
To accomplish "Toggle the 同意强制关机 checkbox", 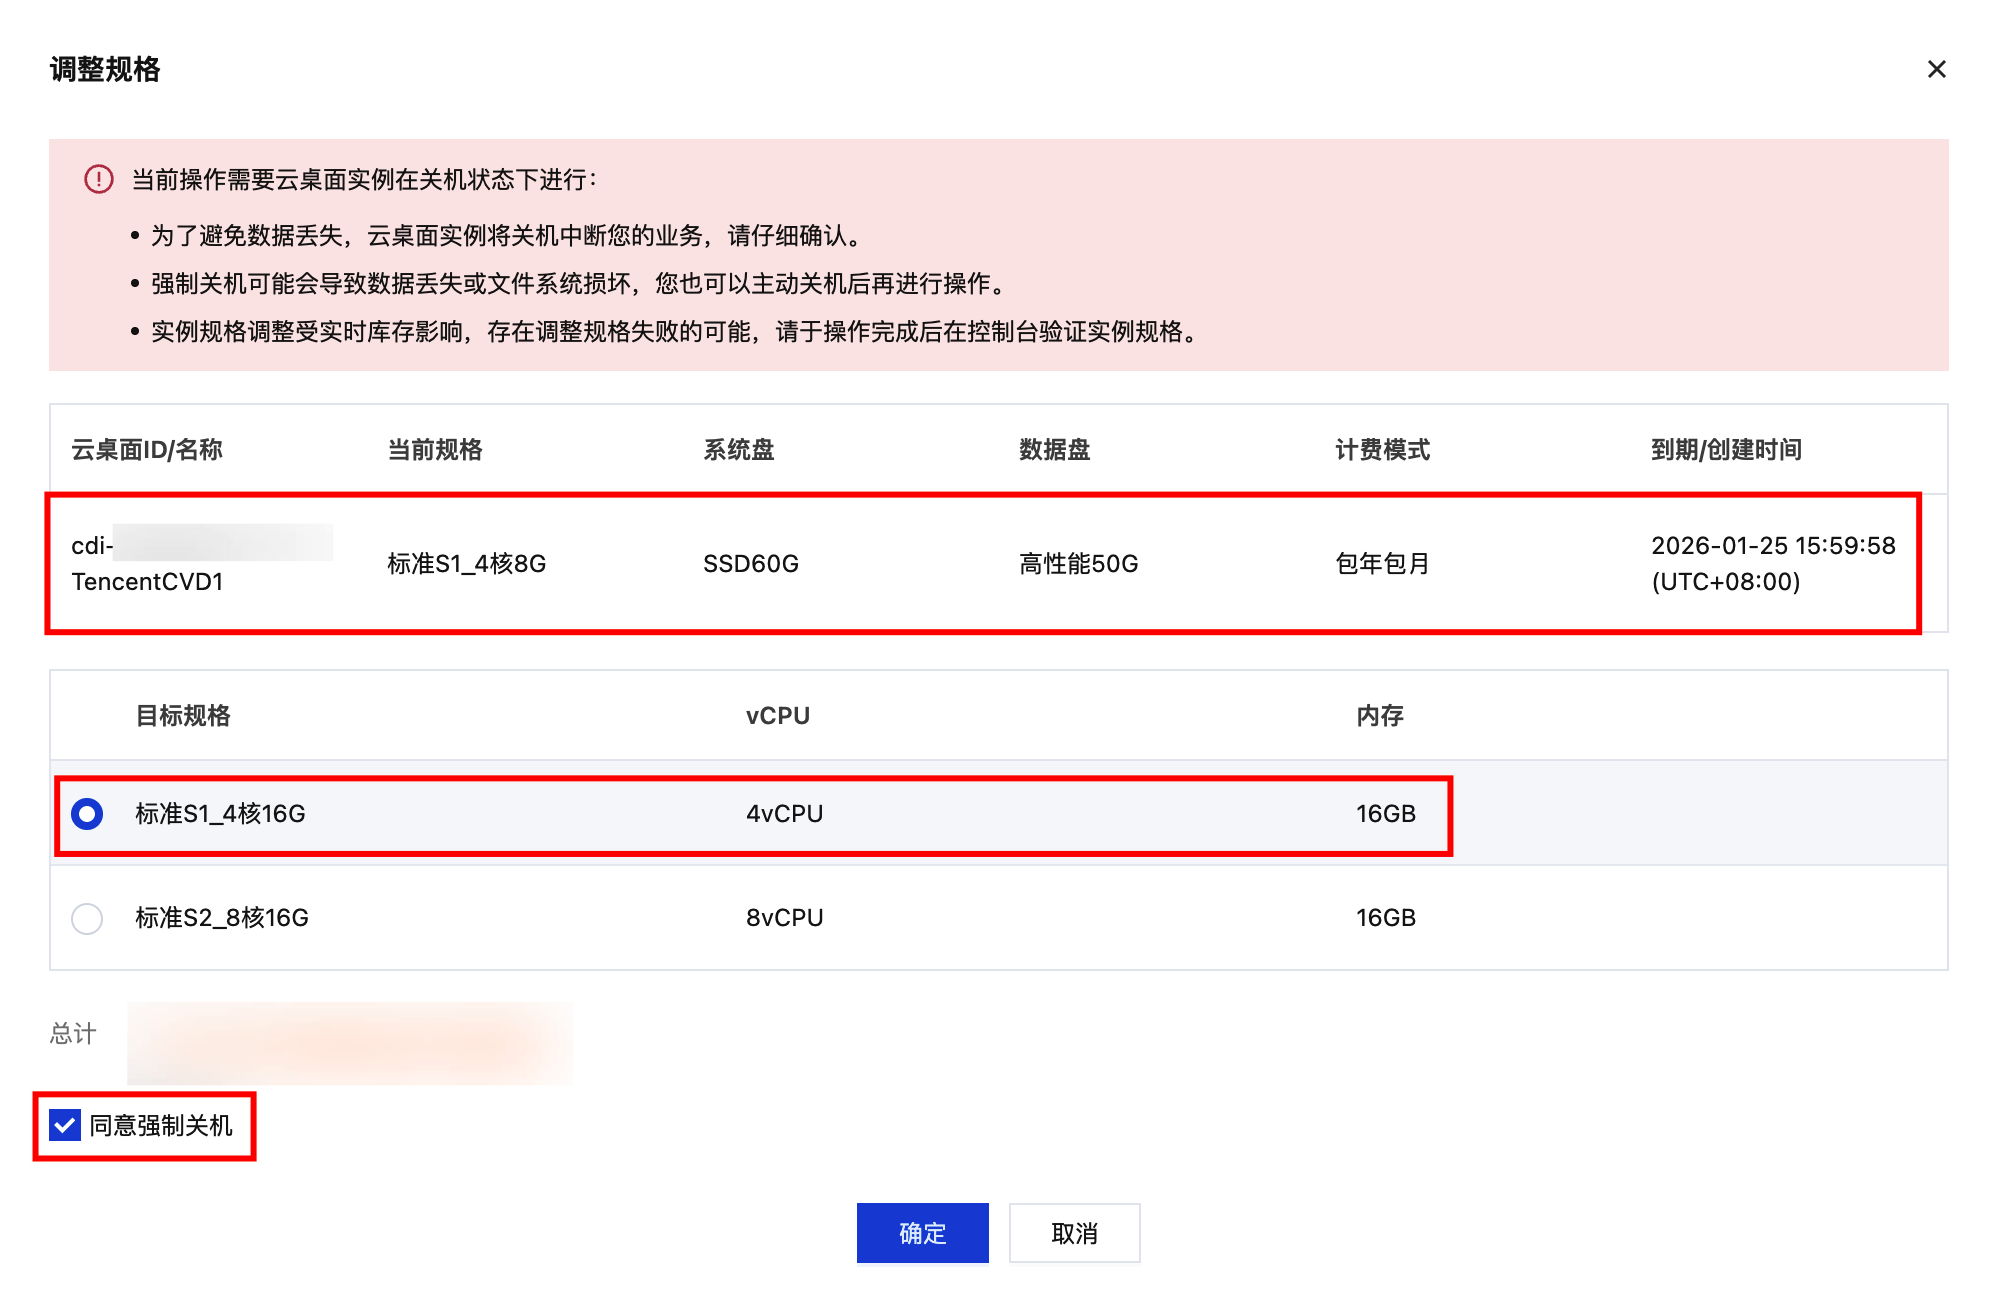I will 65,1125.
